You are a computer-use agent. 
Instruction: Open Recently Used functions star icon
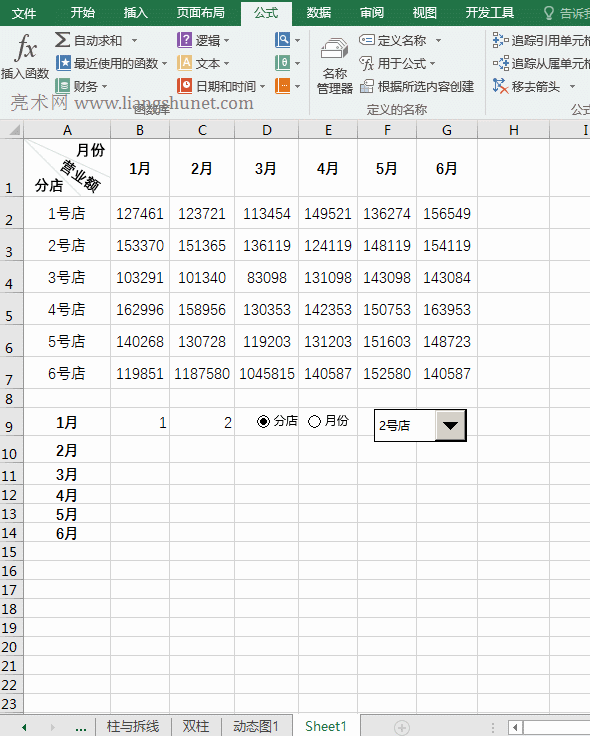click(63, 62)
